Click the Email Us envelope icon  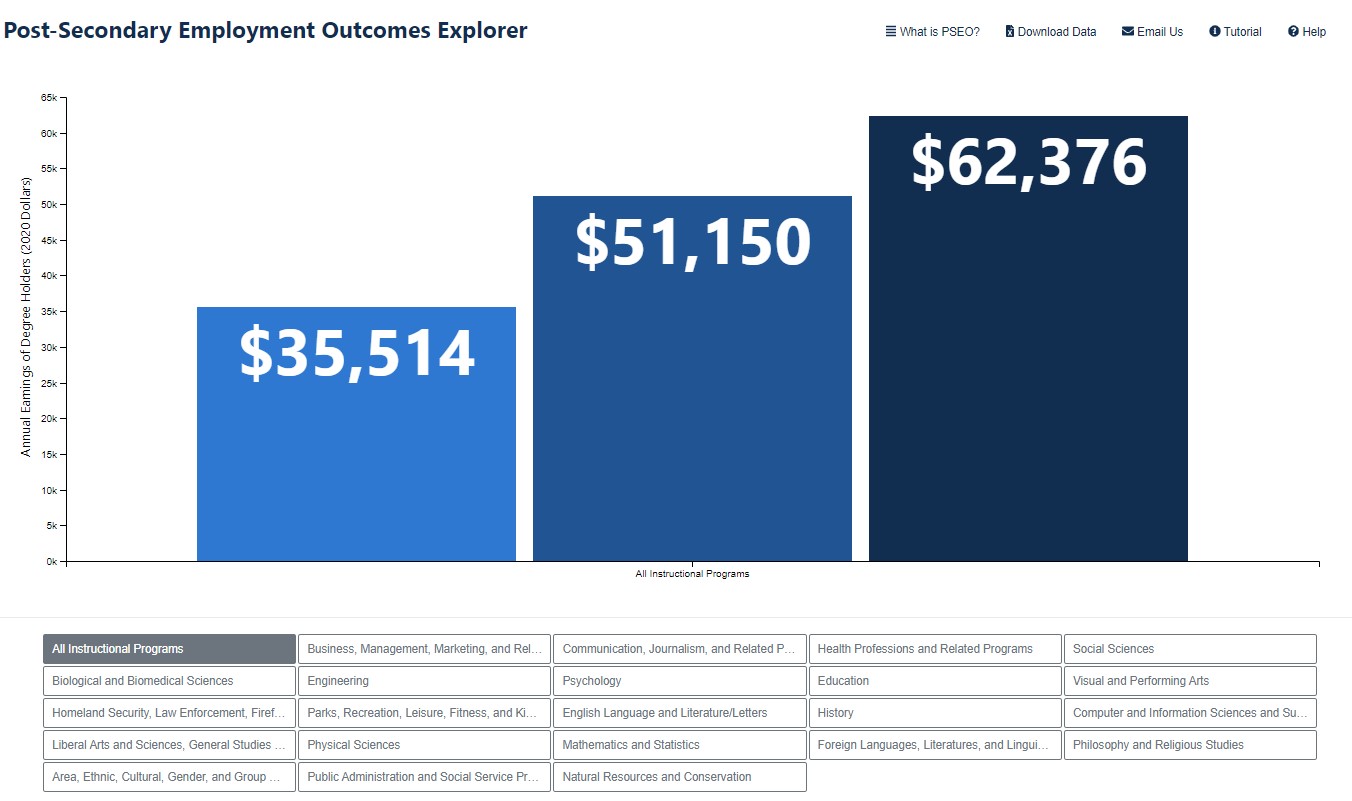point(1128,31)
